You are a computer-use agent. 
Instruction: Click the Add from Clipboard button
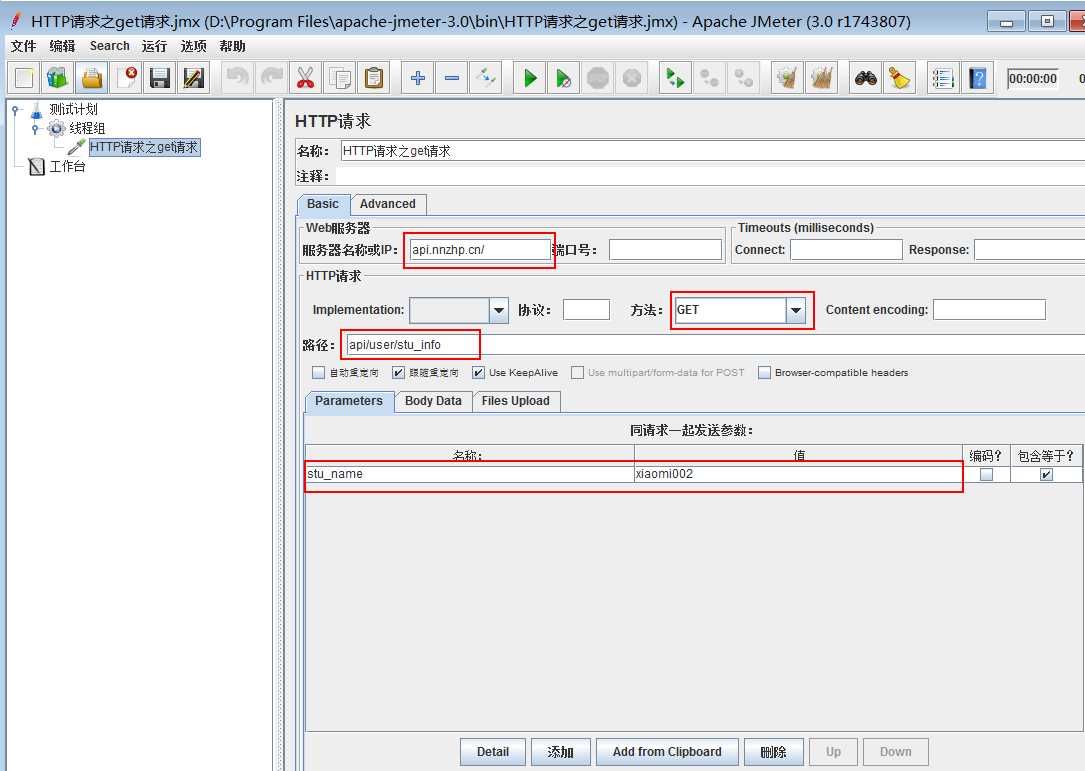pyautogui.click(x=667, y=752)
